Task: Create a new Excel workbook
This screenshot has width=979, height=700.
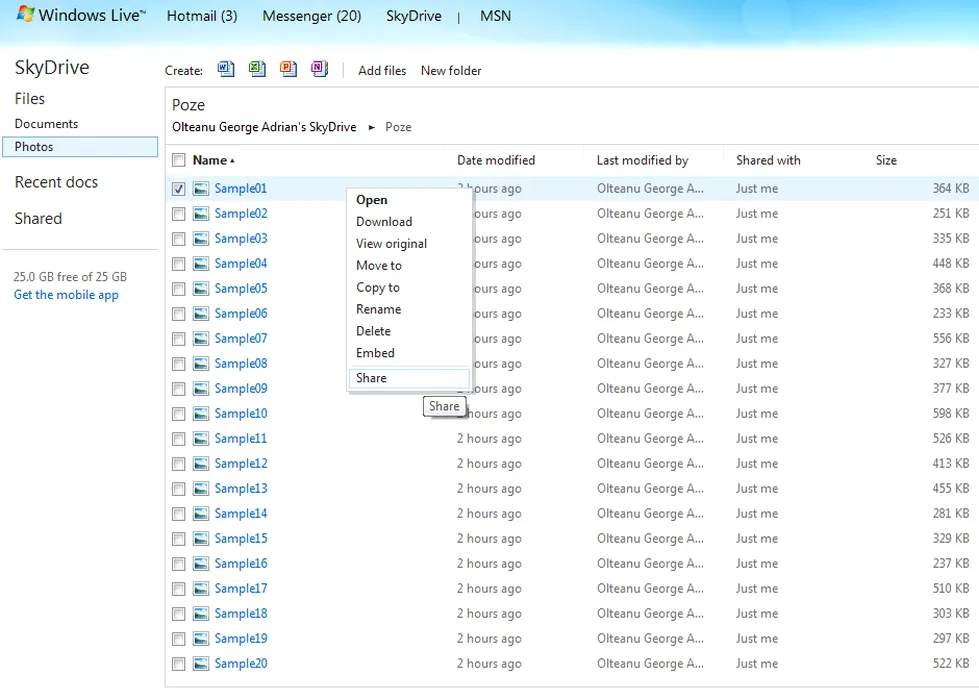Action: (257, 69)
